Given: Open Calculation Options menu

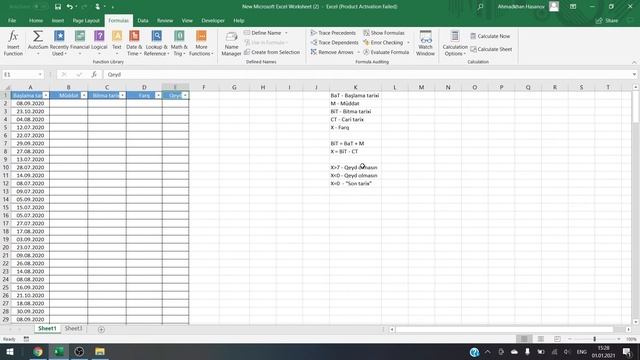Looking at the screenshot, I should [x=455, y=43].
